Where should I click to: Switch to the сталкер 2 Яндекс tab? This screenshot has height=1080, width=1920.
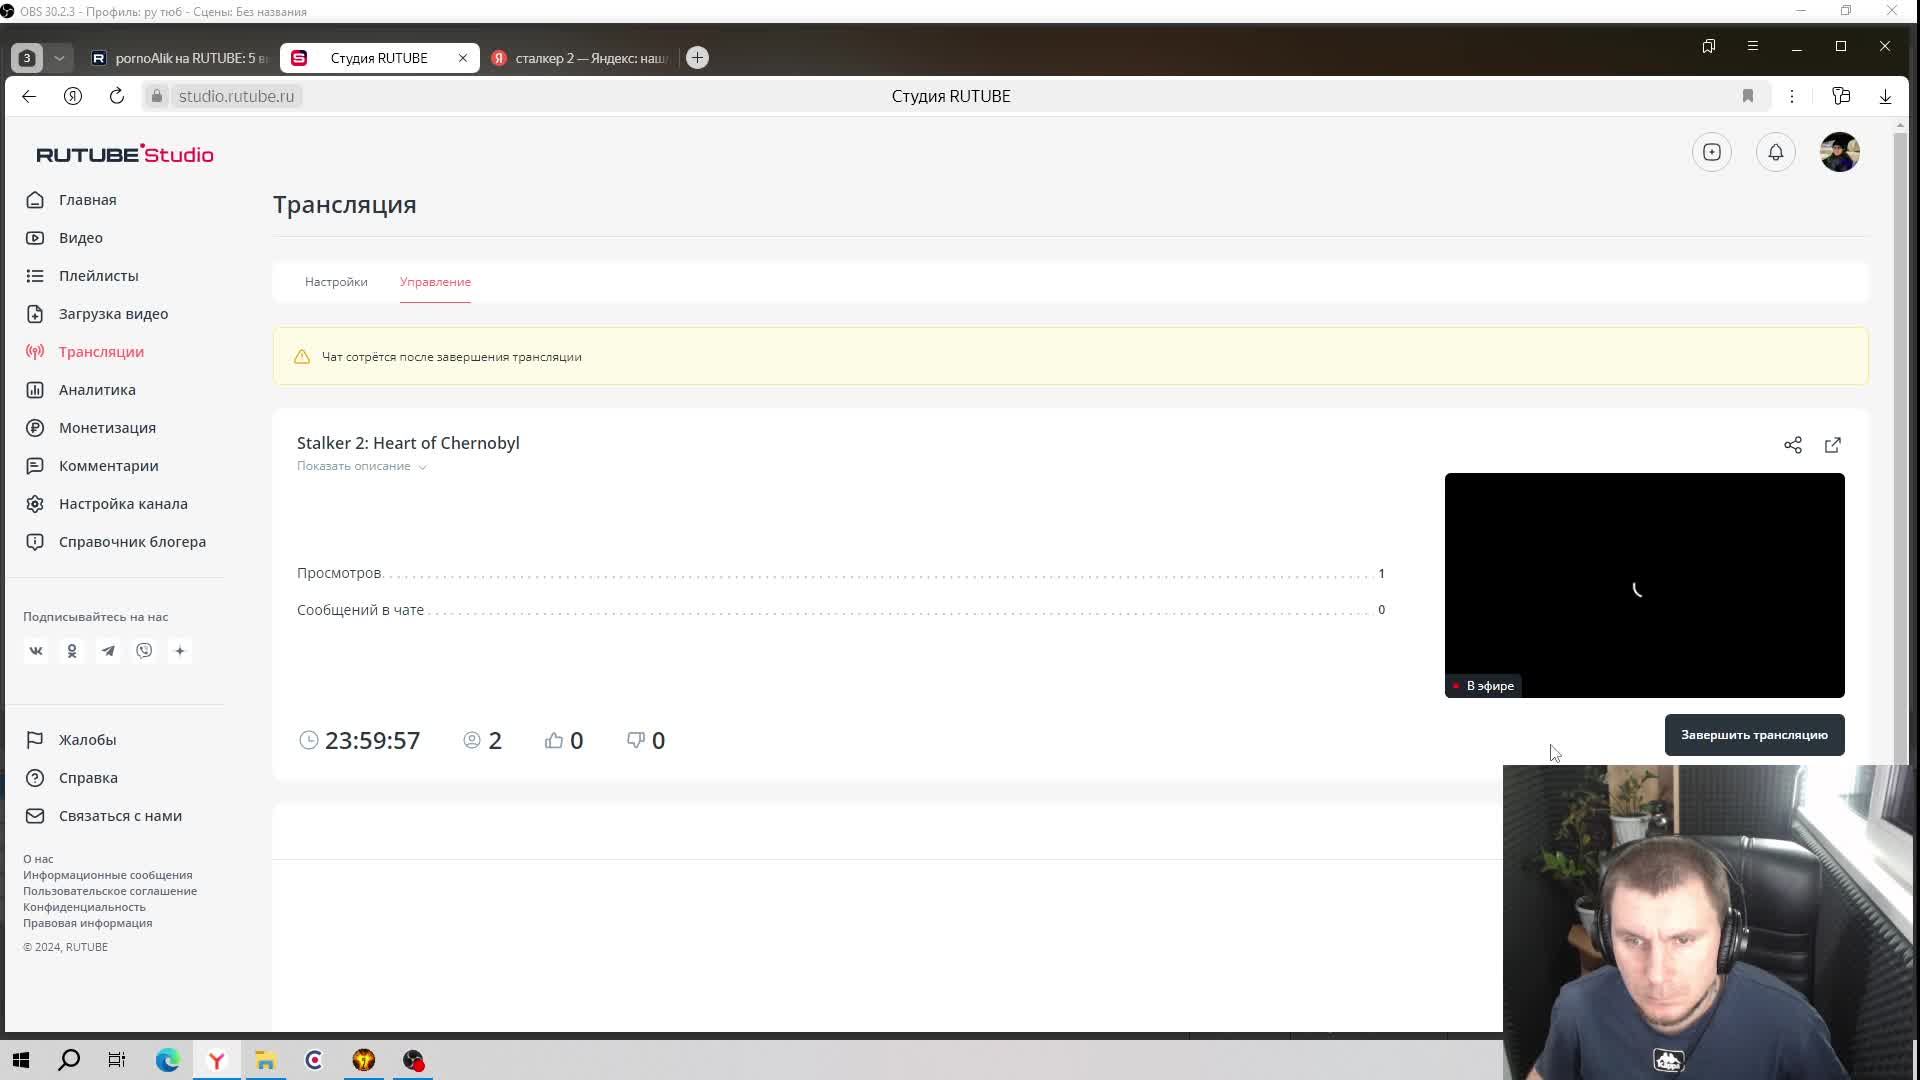tap(580, 58)
